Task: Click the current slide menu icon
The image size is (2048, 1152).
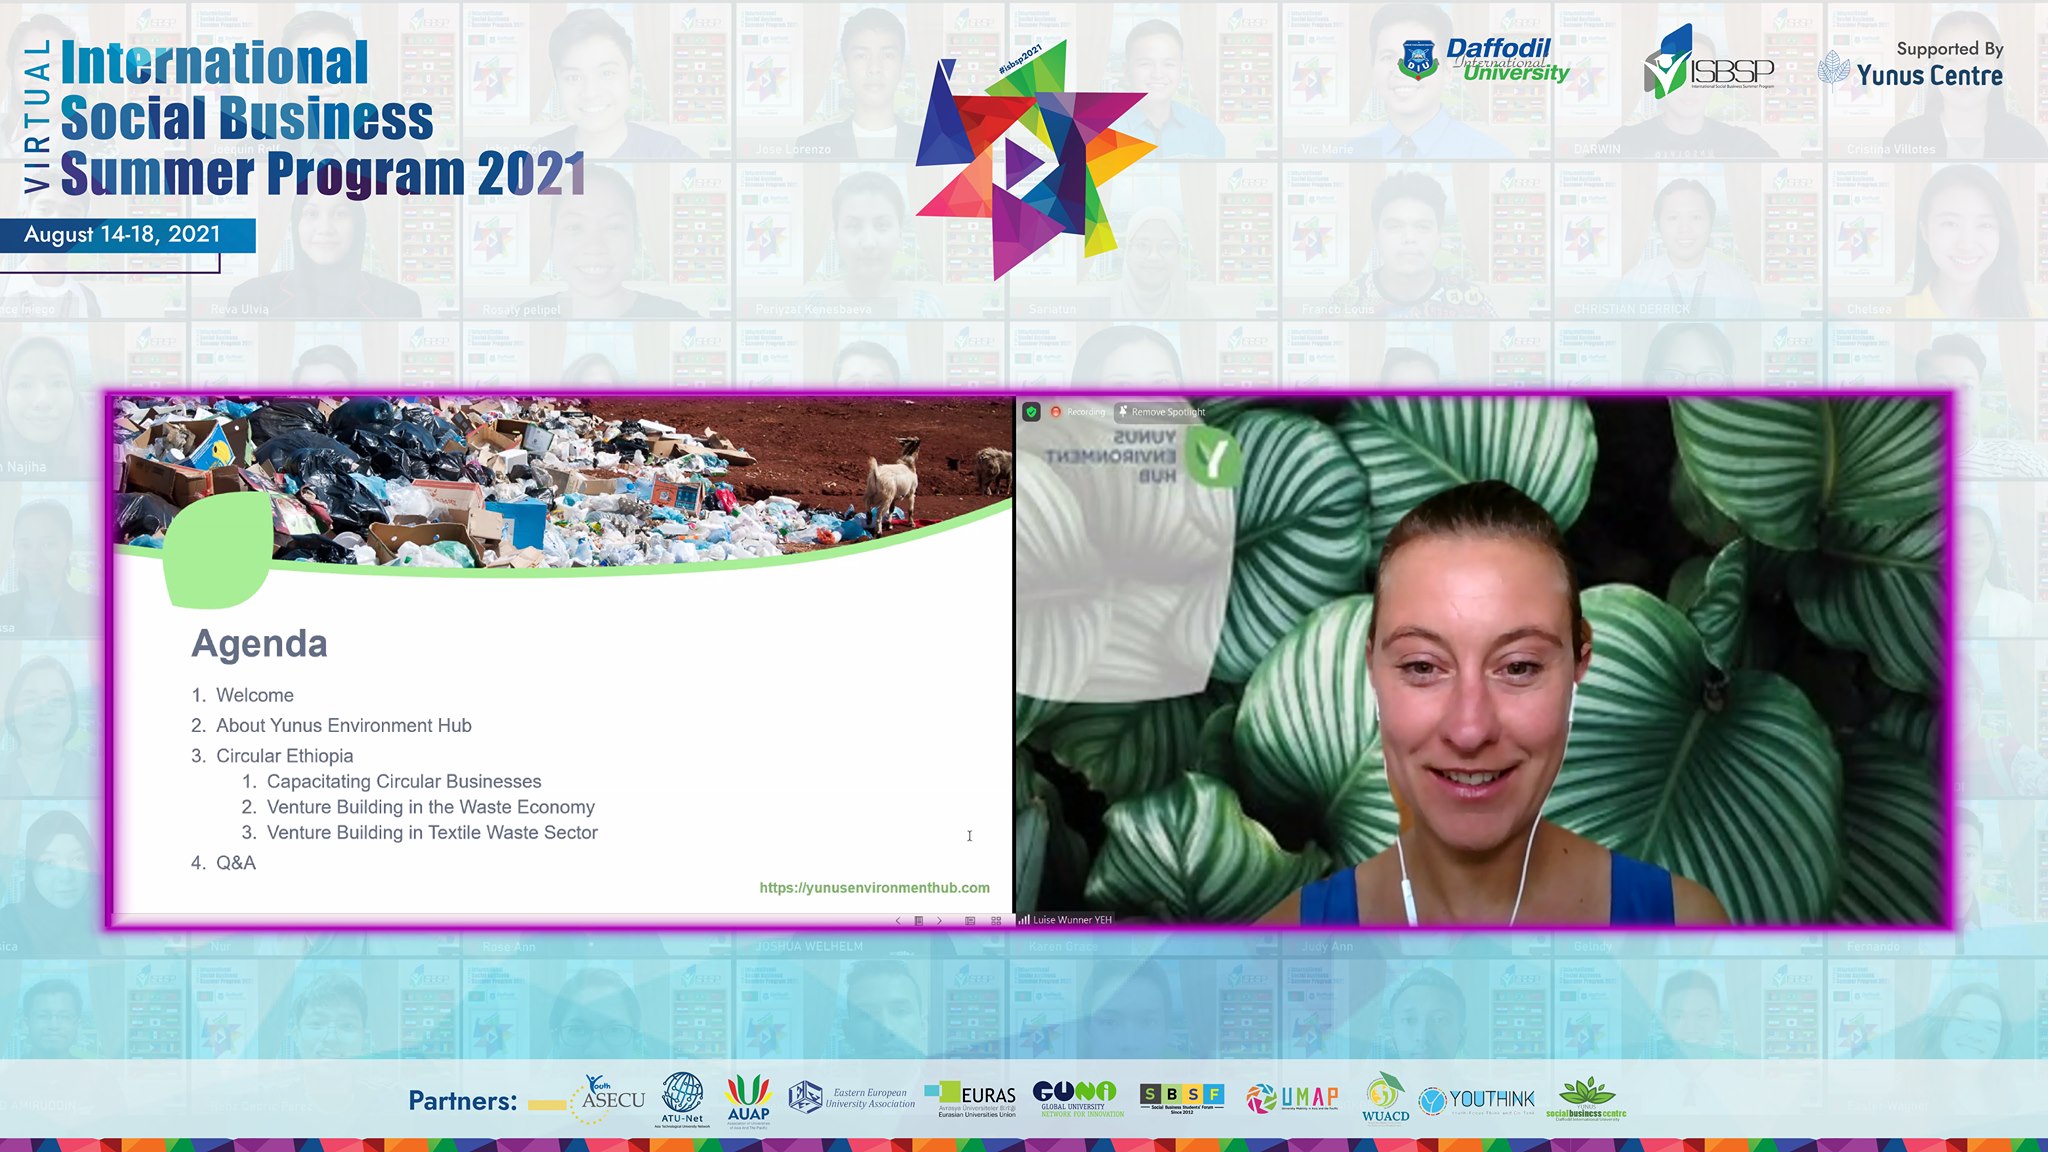Action: 918,920
